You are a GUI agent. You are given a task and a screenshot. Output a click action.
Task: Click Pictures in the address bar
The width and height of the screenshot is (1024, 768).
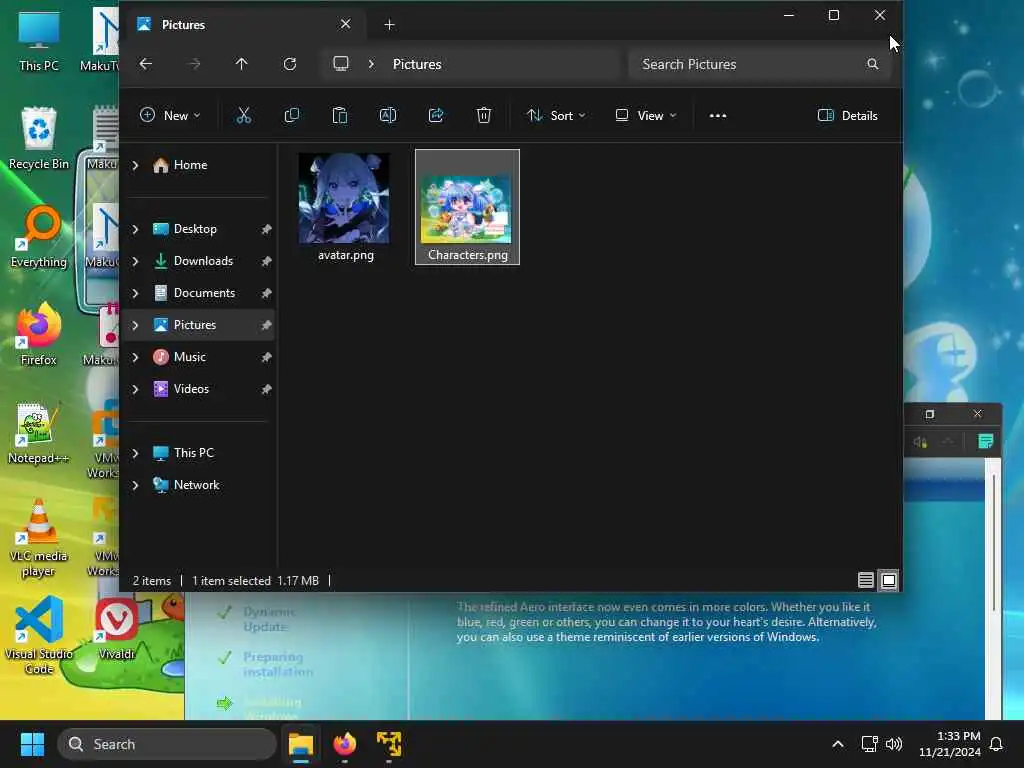coord(417,64)
